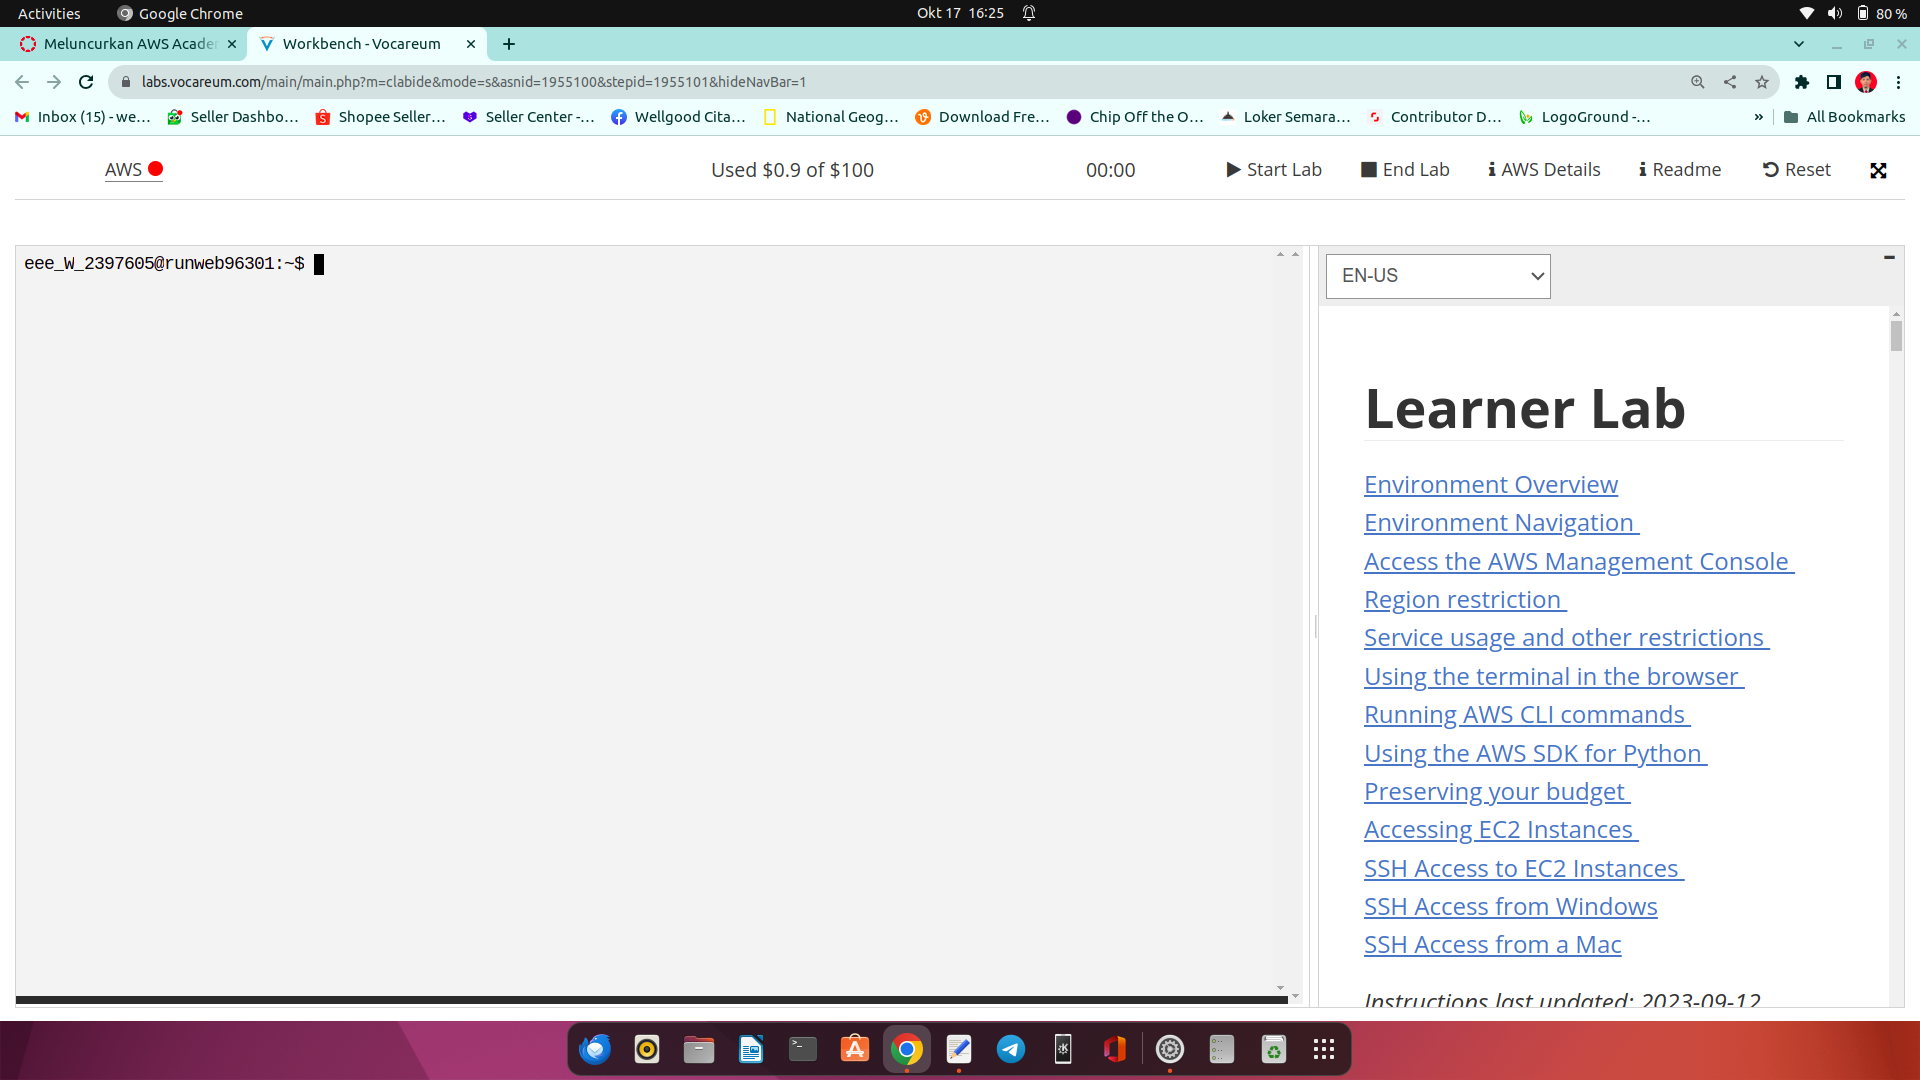Reset the lab environment
The width and height of the screenshot is (1920, 1080).
[x=1796, y=170]
